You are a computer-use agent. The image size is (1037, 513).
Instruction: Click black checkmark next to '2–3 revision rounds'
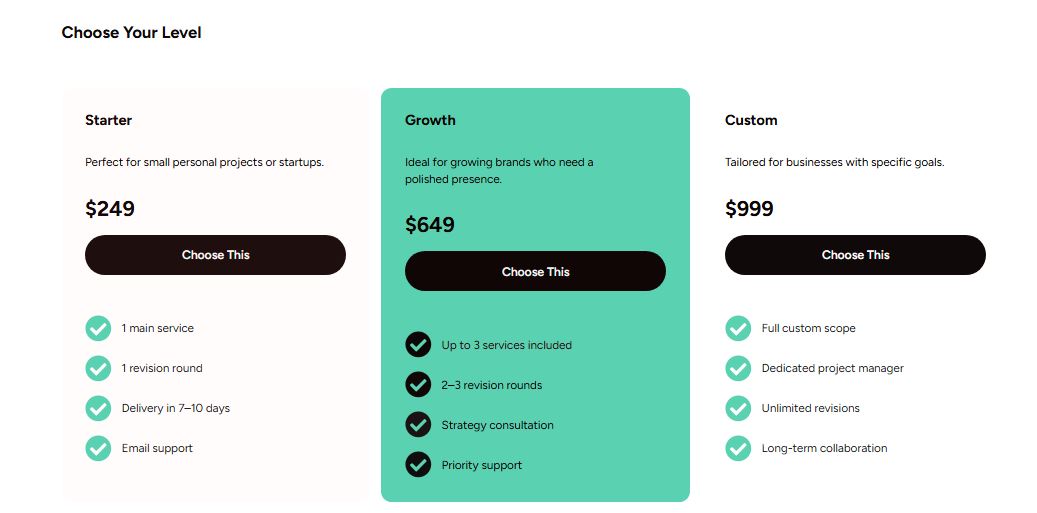pyautogui.click(x=418, y=385)
